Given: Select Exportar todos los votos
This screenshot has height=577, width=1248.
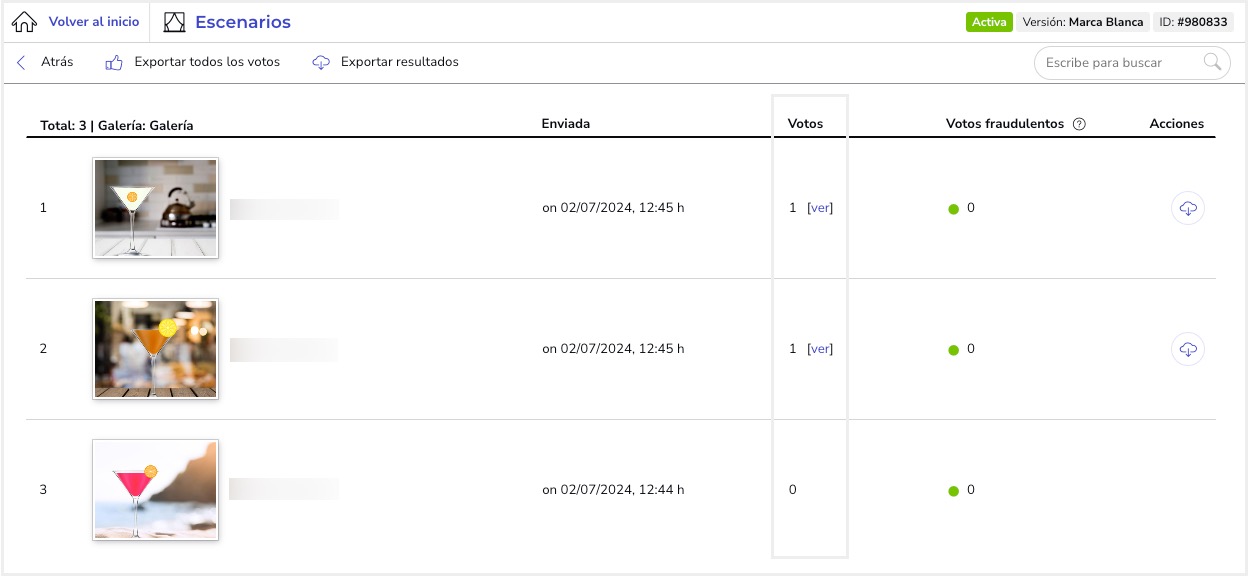Looking at the screenshot, I should pos(207,62).
